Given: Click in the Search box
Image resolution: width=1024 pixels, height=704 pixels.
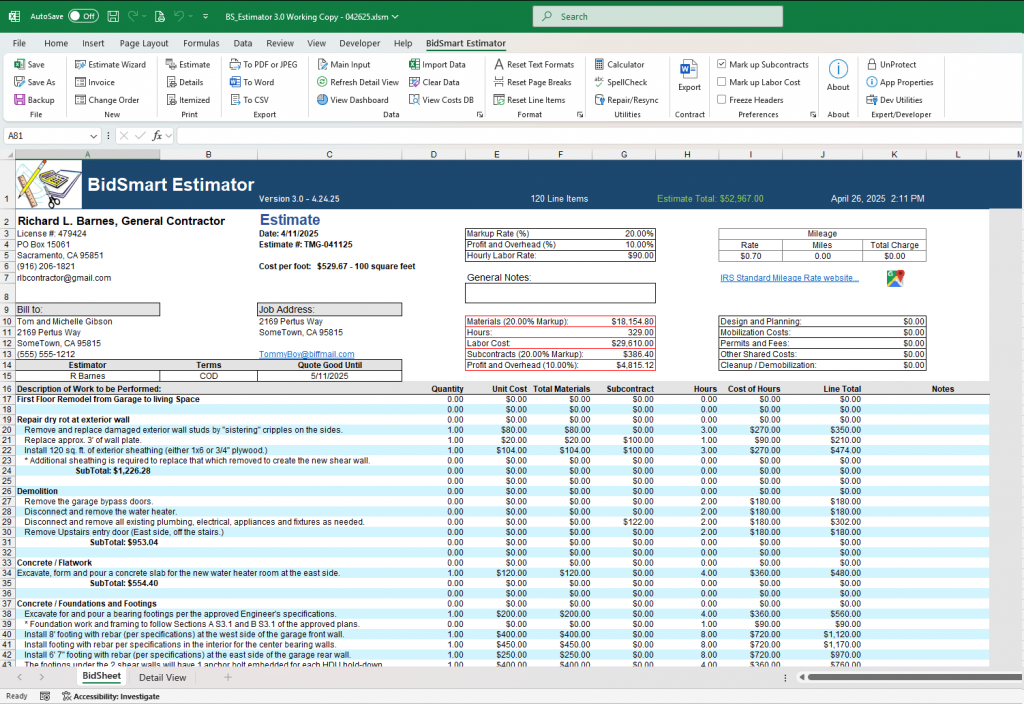Looking at the screenshot, I should point(658,16).
